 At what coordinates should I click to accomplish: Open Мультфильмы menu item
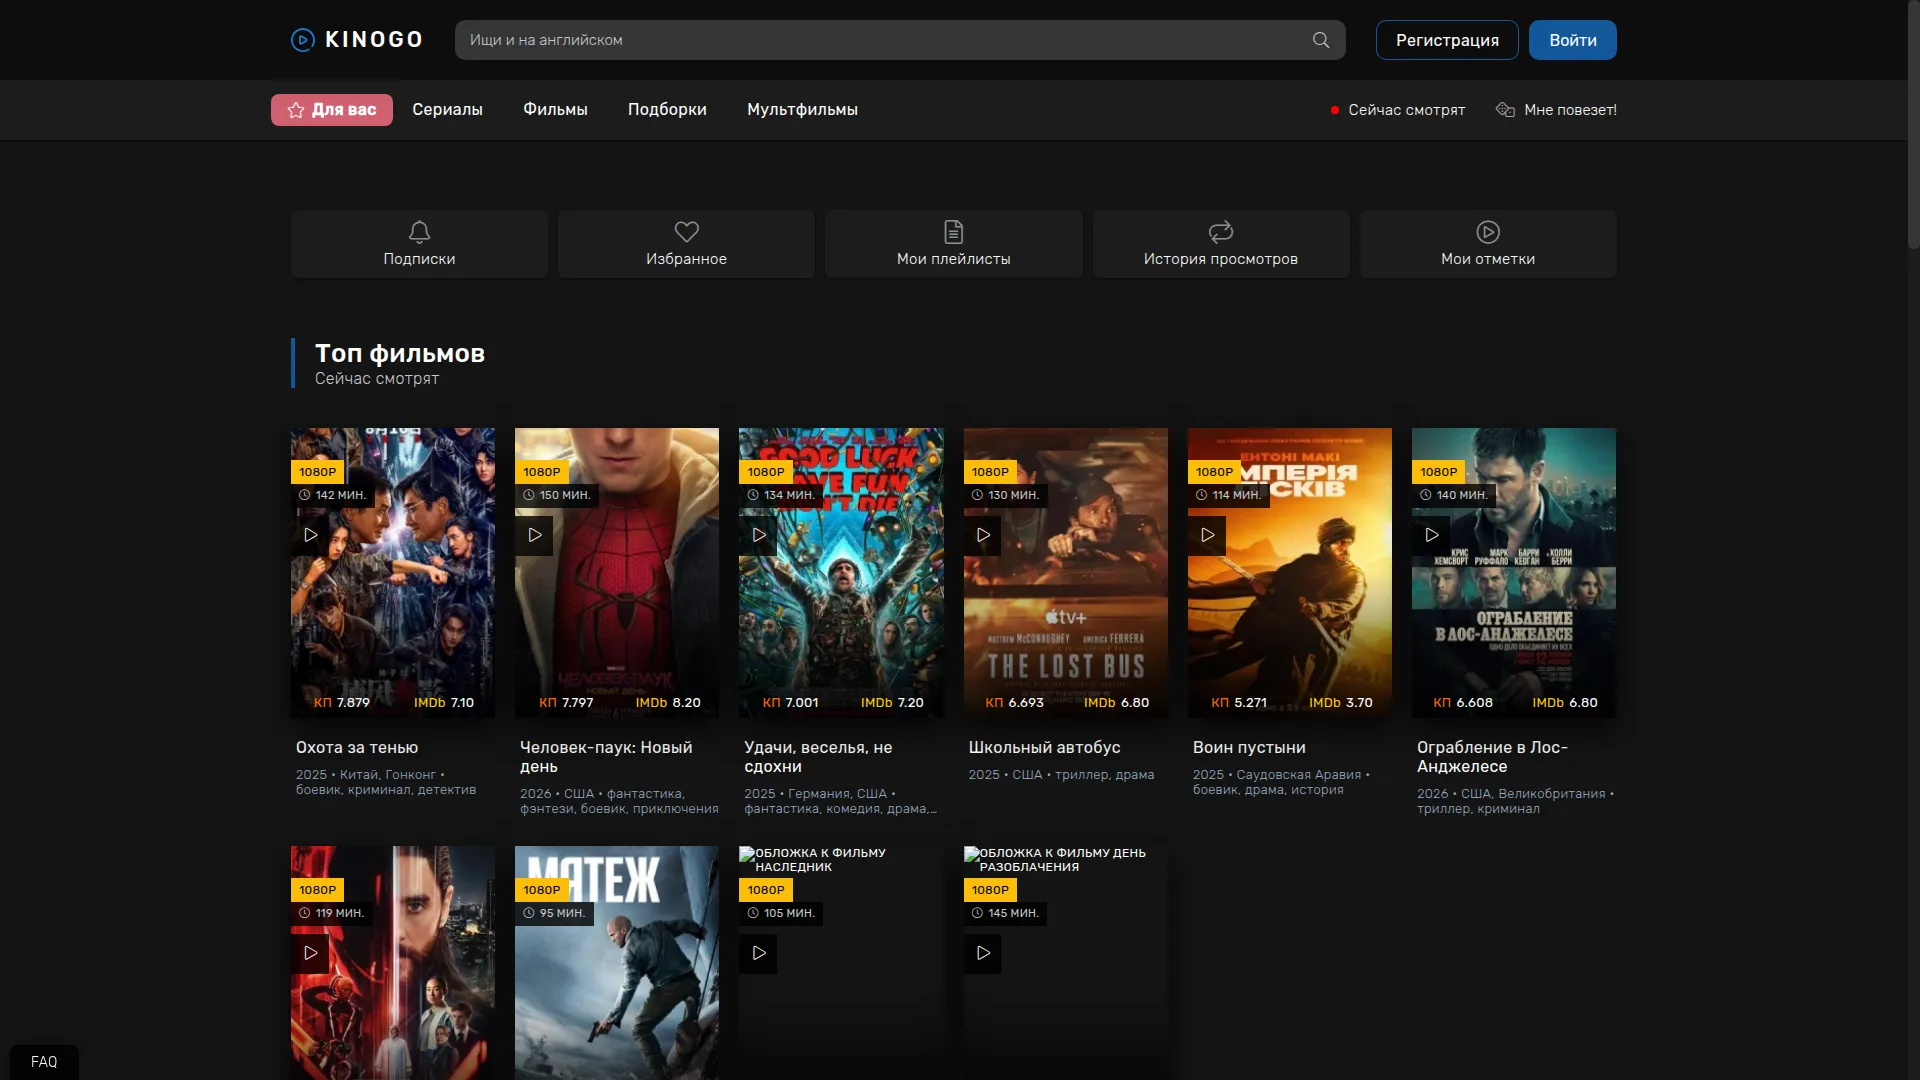tap(802, 110)
